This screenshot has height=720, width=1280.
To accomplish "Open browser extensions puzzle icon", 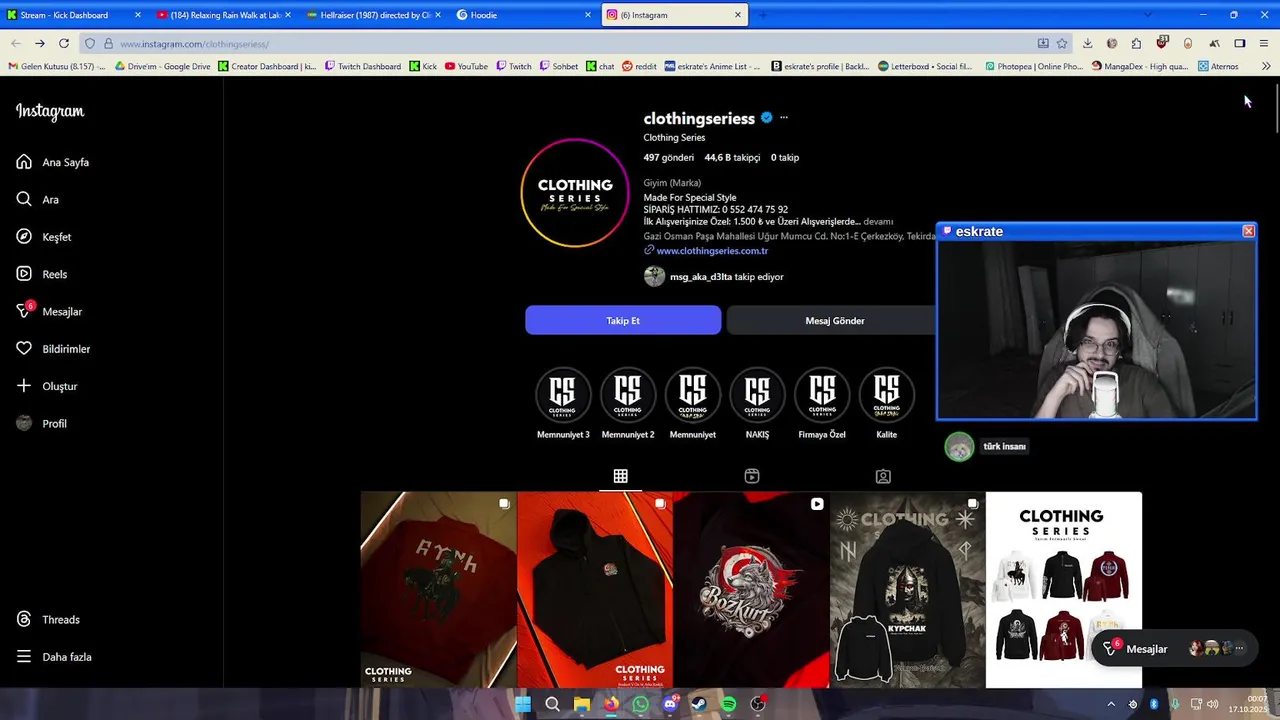I will (1136, 44).
